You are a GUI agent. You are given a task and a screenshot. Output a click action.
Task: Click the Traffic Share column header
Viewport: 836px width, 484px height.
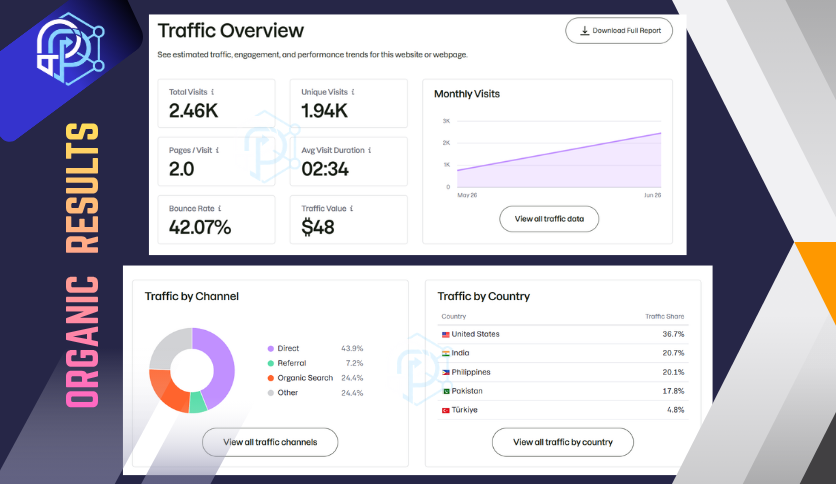665,317
